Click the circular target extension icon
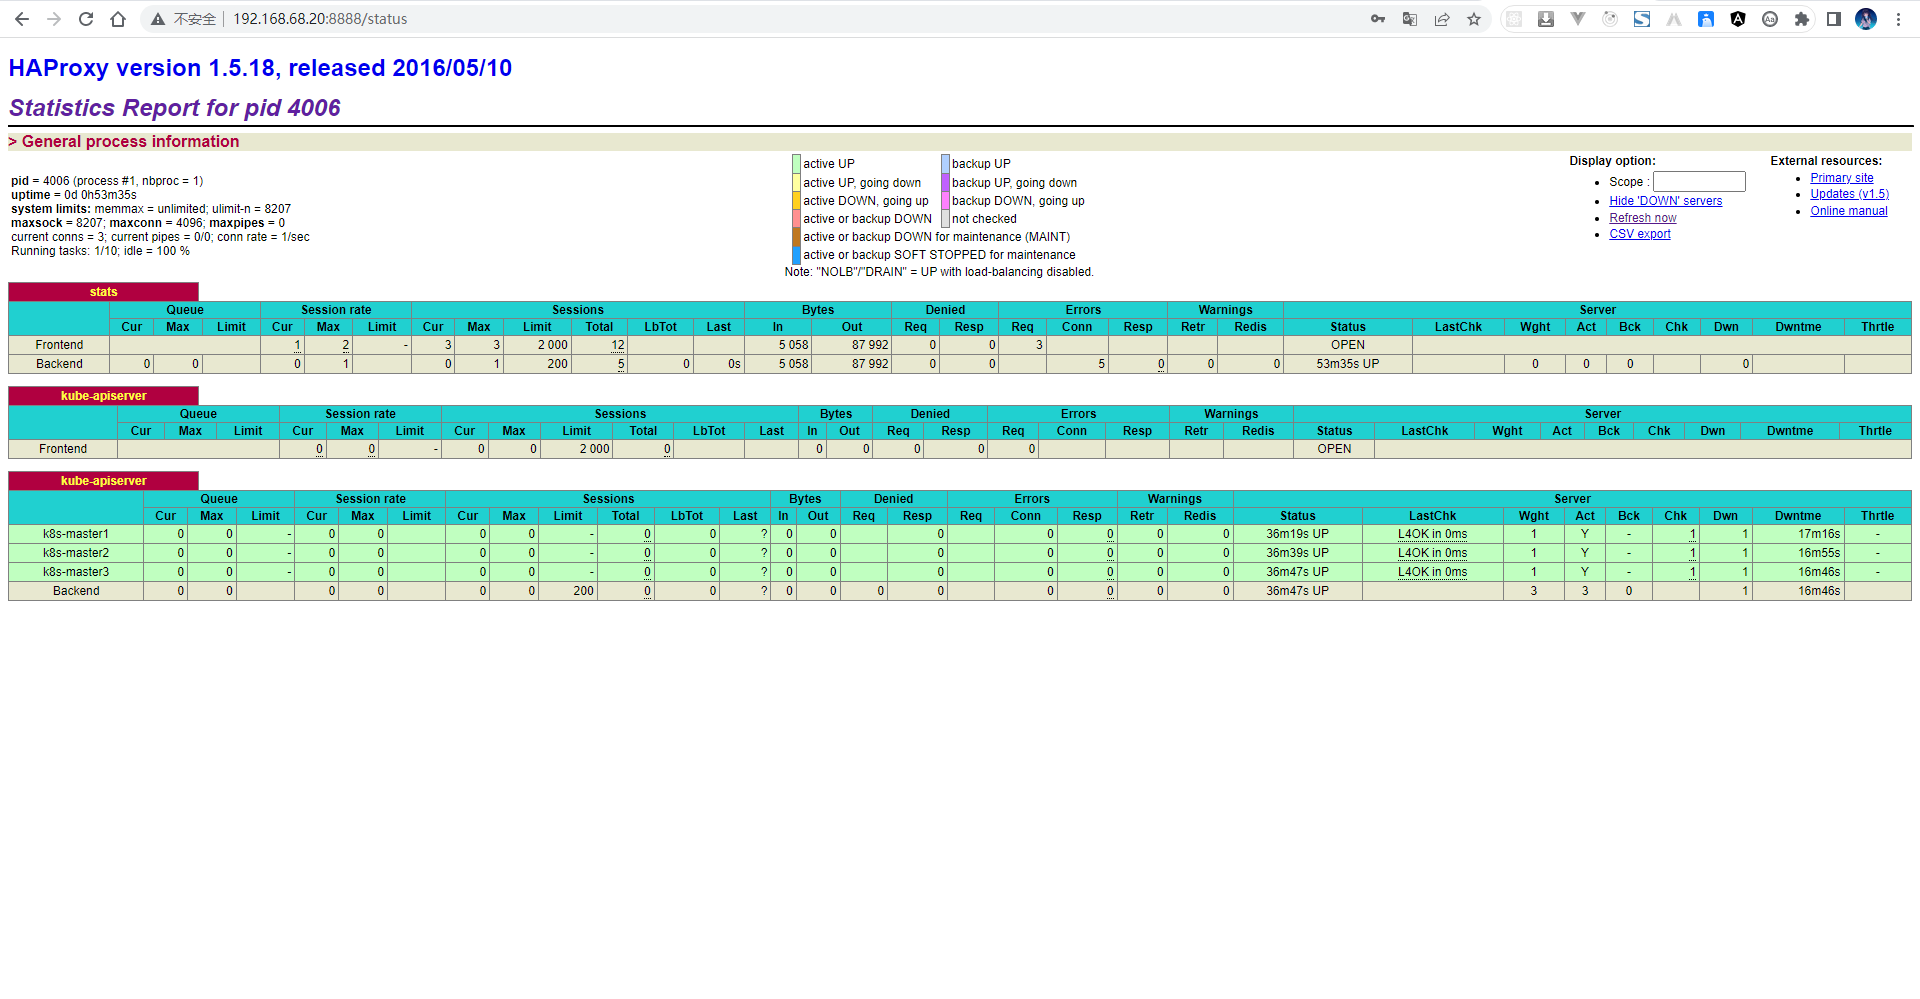The width and height of the screenshot is (1920, 999). pyautogui.click(x=1610, y=19)
